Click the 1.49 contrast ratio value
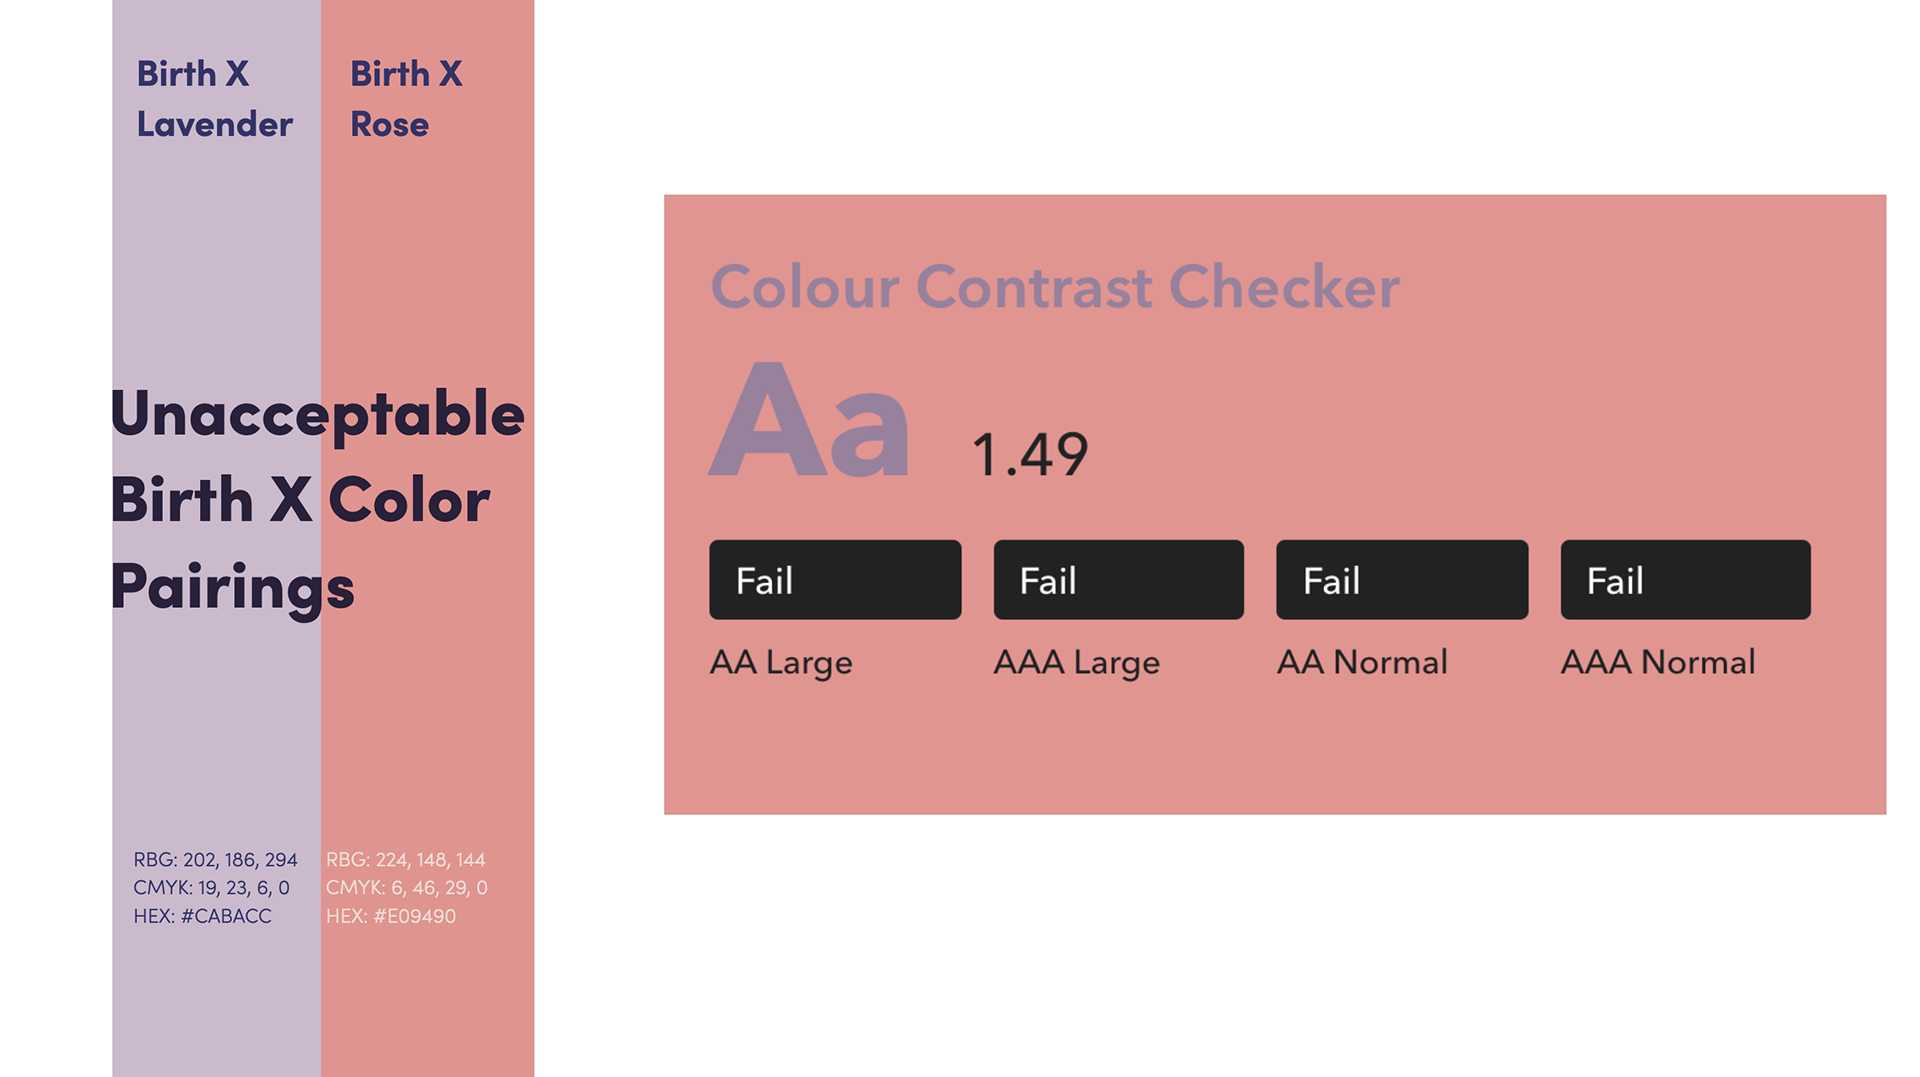The image size is (1920, 1077). pos(1029,455)
